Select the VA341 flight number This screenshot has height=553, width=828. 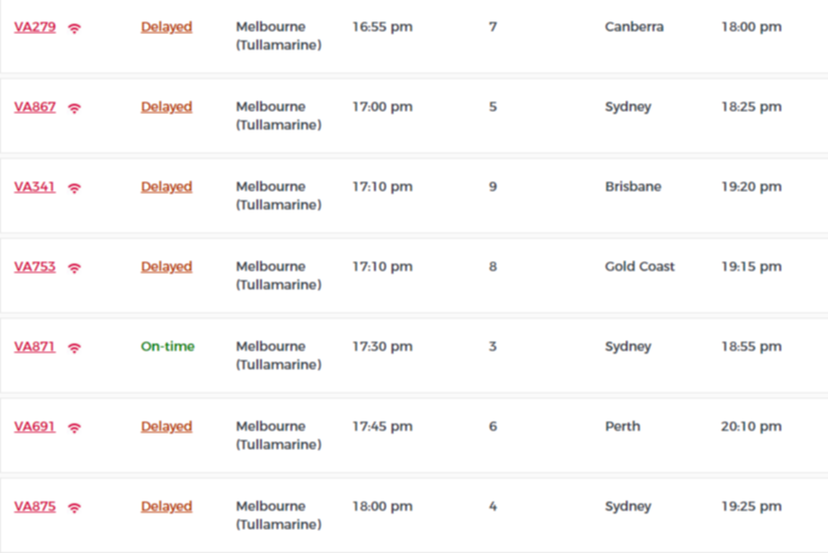point(34,186)
